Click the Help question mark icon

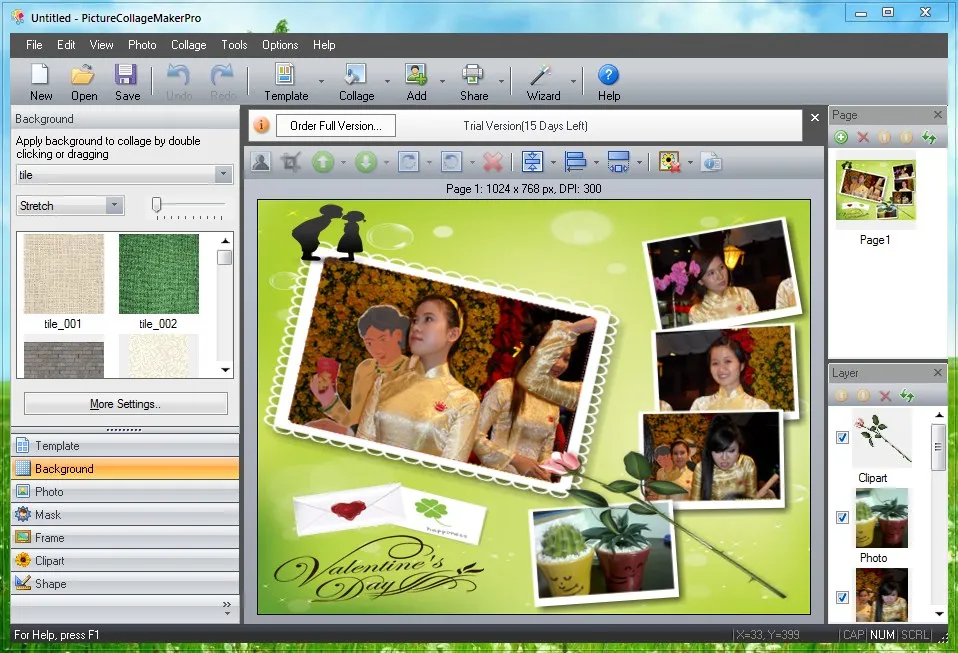(x=608, y=76)
